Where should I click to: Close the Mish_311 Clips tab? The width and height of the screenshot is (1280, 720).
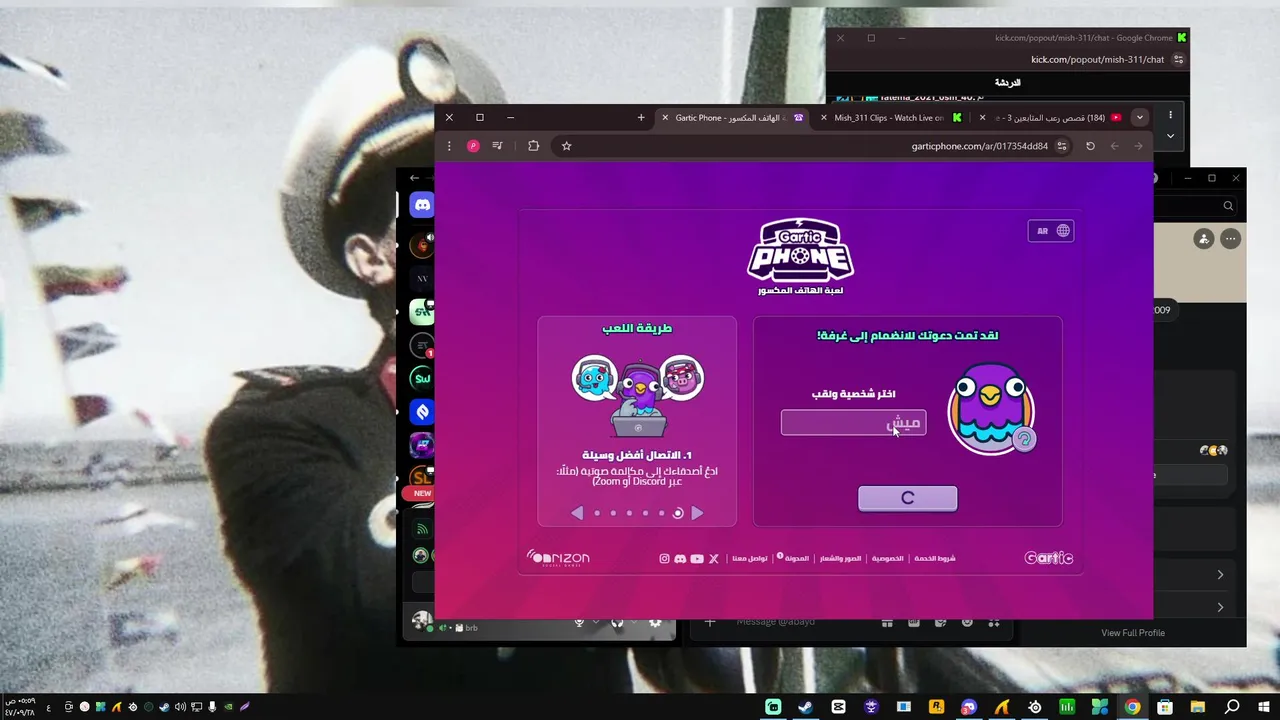click(824, 118)
